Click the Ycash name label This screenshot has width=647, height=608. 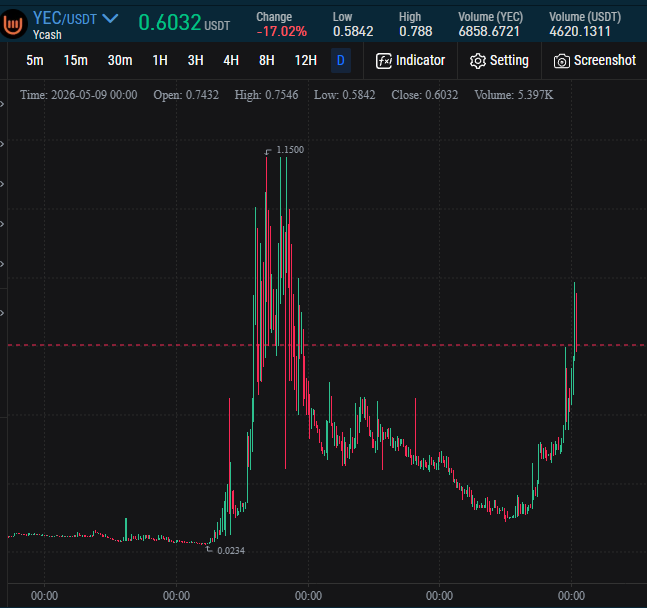coord(47,35)
